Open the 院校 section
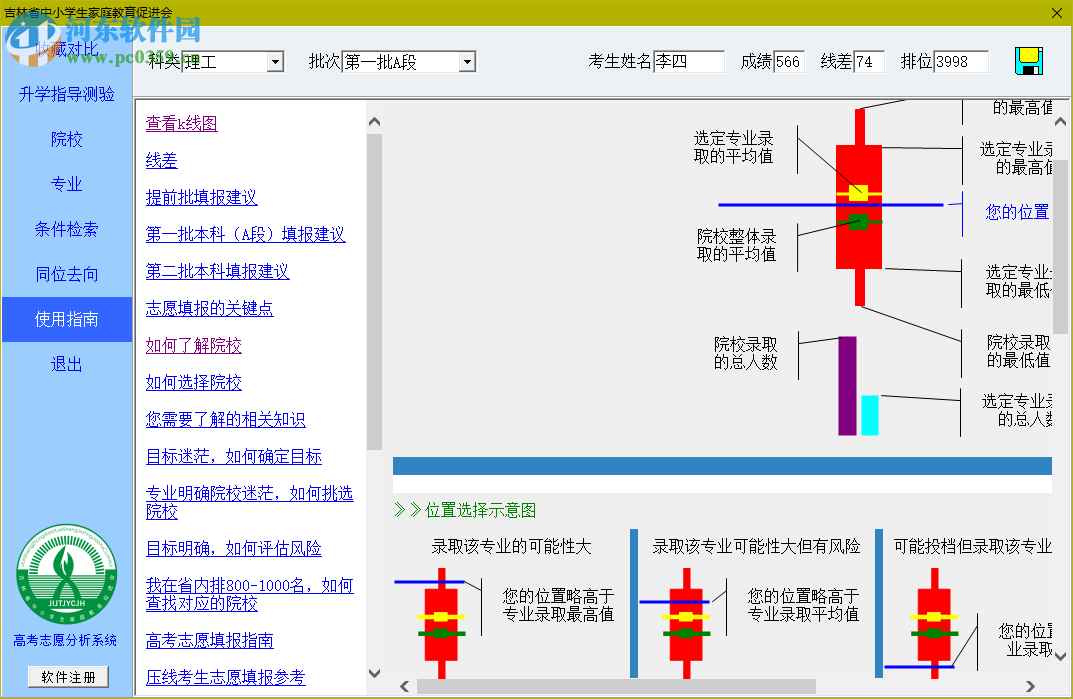 point(66,139)
